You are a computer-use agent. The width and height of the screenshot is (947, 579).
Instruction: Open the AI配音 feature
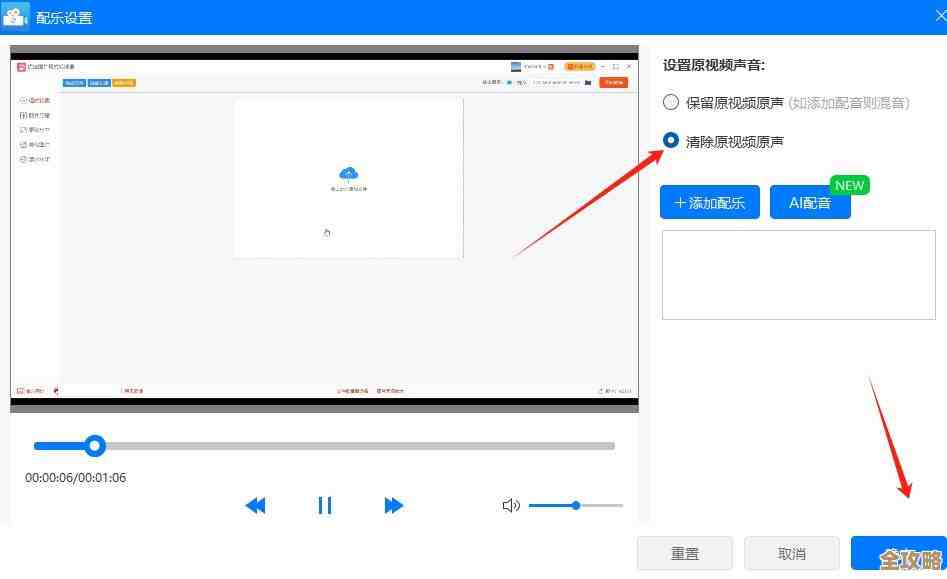coord(810,203)
